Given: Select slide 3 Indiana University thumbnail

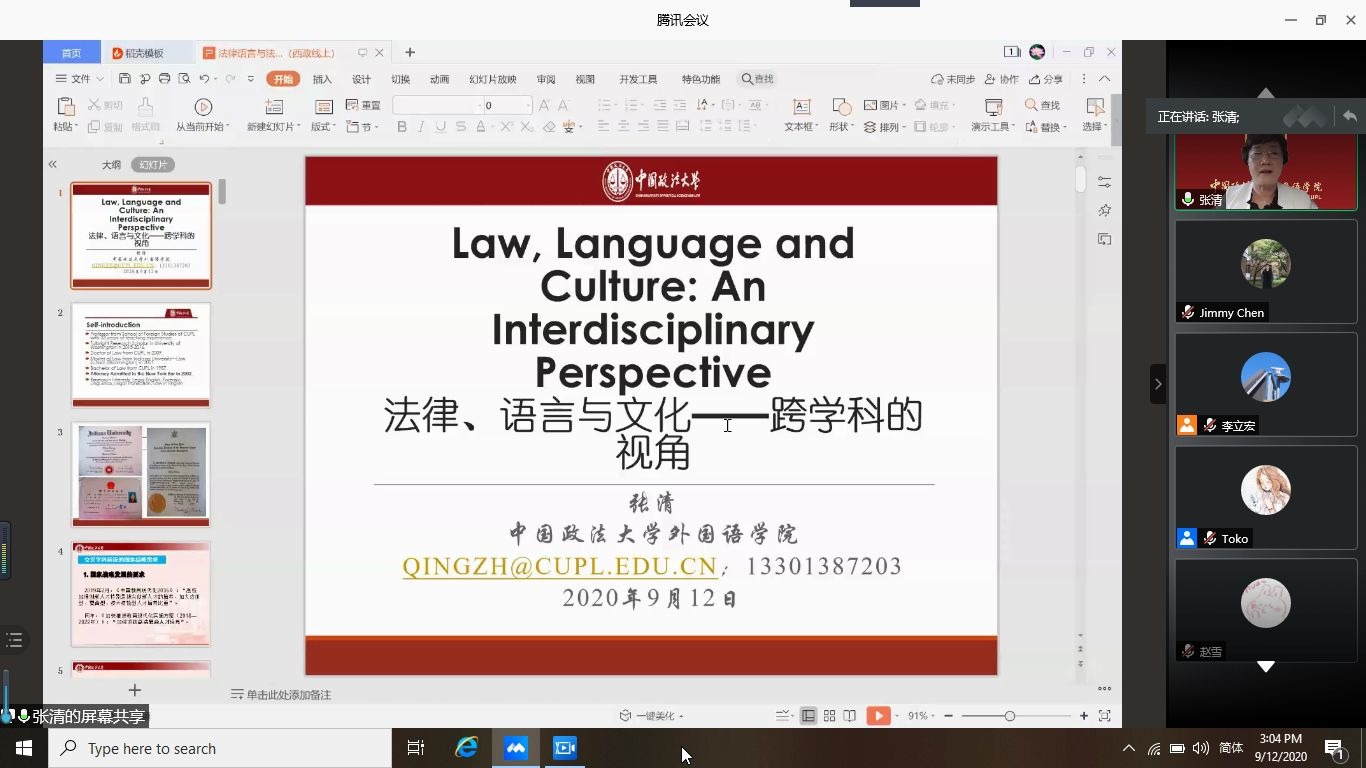Looking at the screenshot, I should pos(141,474).
